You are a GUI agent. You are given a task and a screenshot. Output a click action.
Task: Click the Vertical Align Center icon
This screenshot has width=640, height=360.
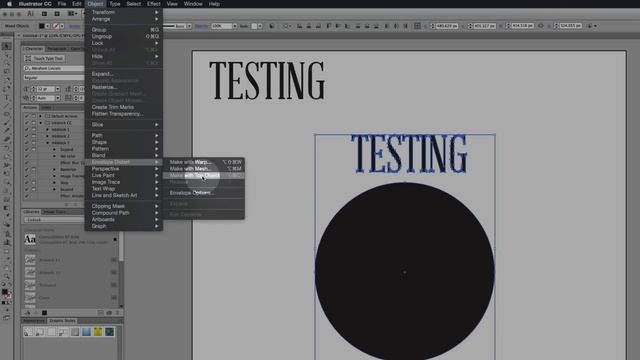[338, 26]
